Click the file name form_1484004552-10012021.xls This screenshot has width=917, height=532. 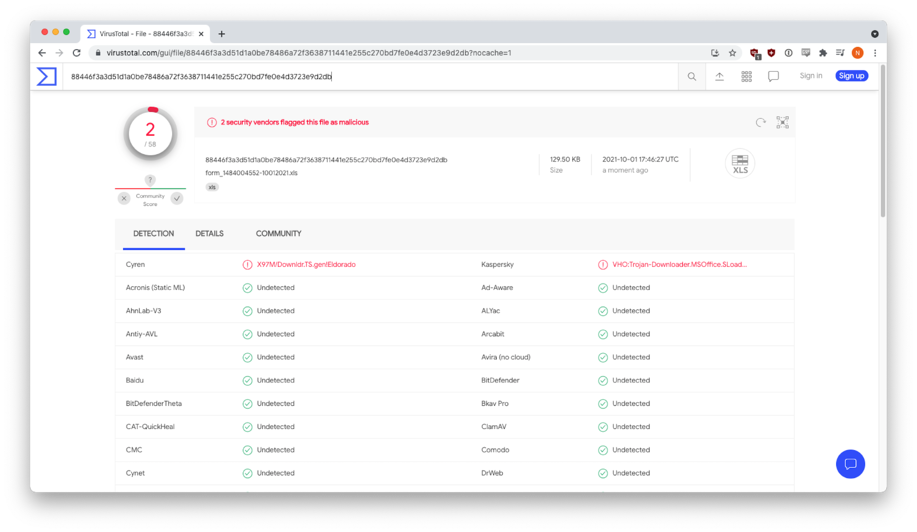251,173
